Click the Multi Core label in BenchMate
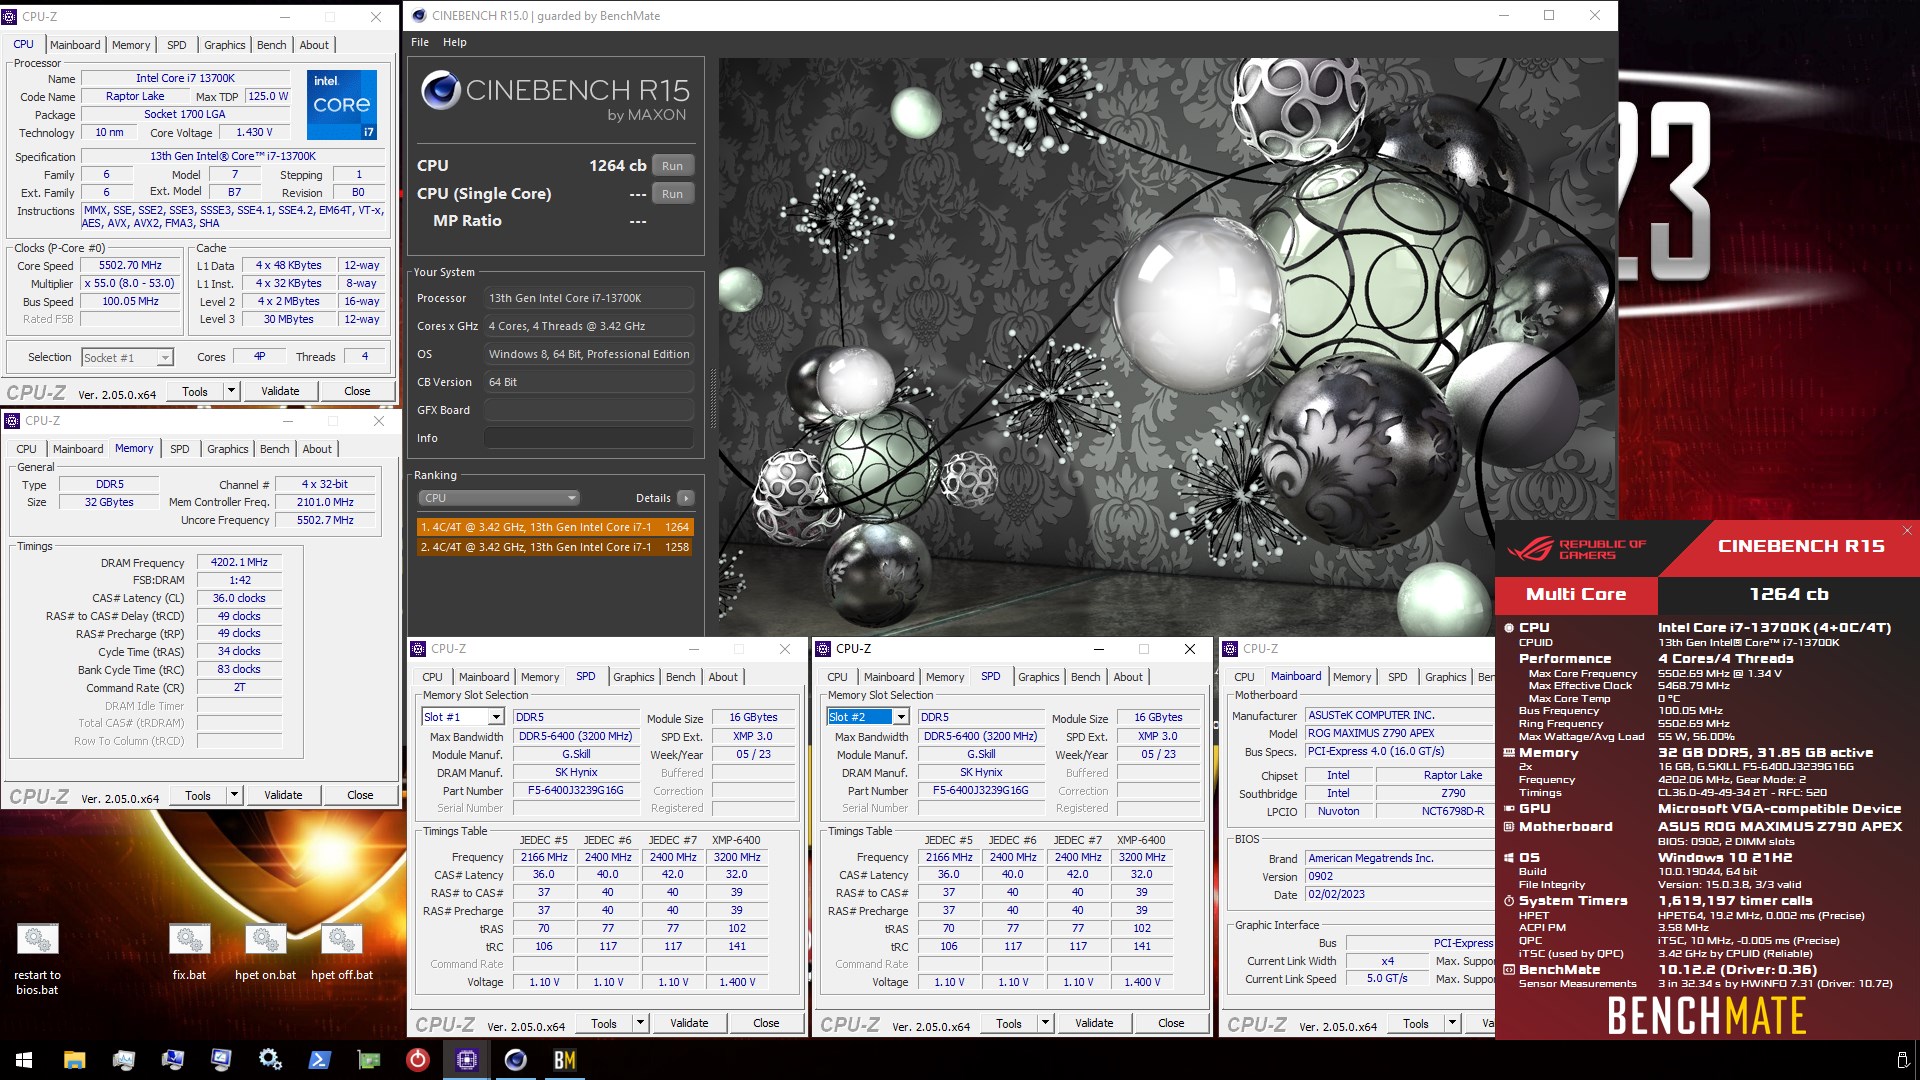 coord(1576,594)
